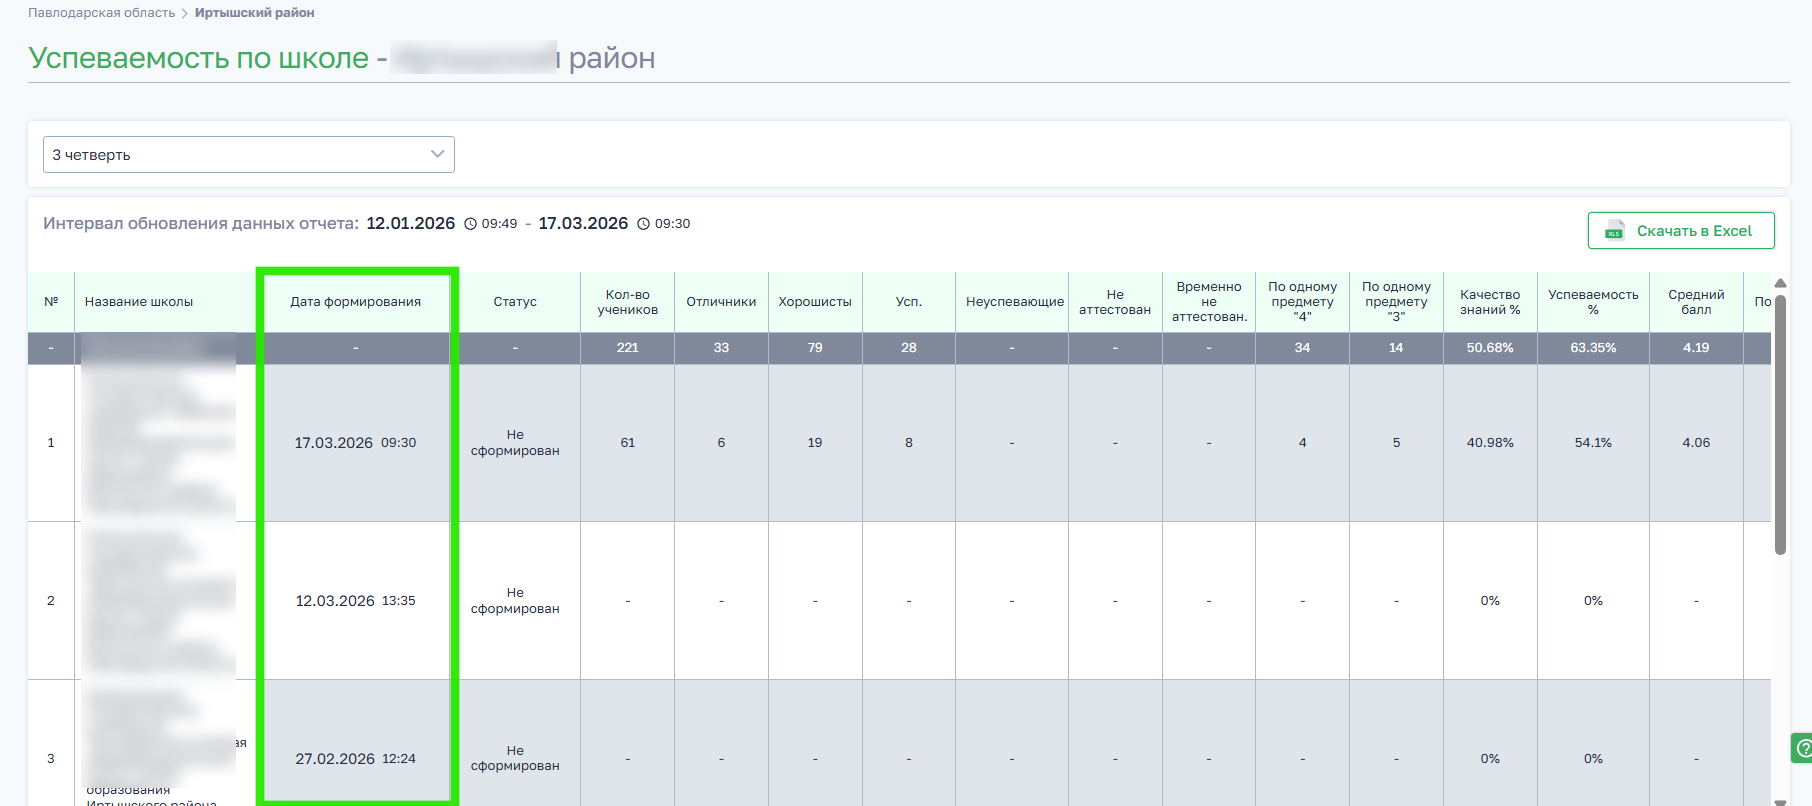This screenshot has height=806, width=1812.
Task: Click the clock icon next to the interval end time 09:30
Action: [644, 224]
